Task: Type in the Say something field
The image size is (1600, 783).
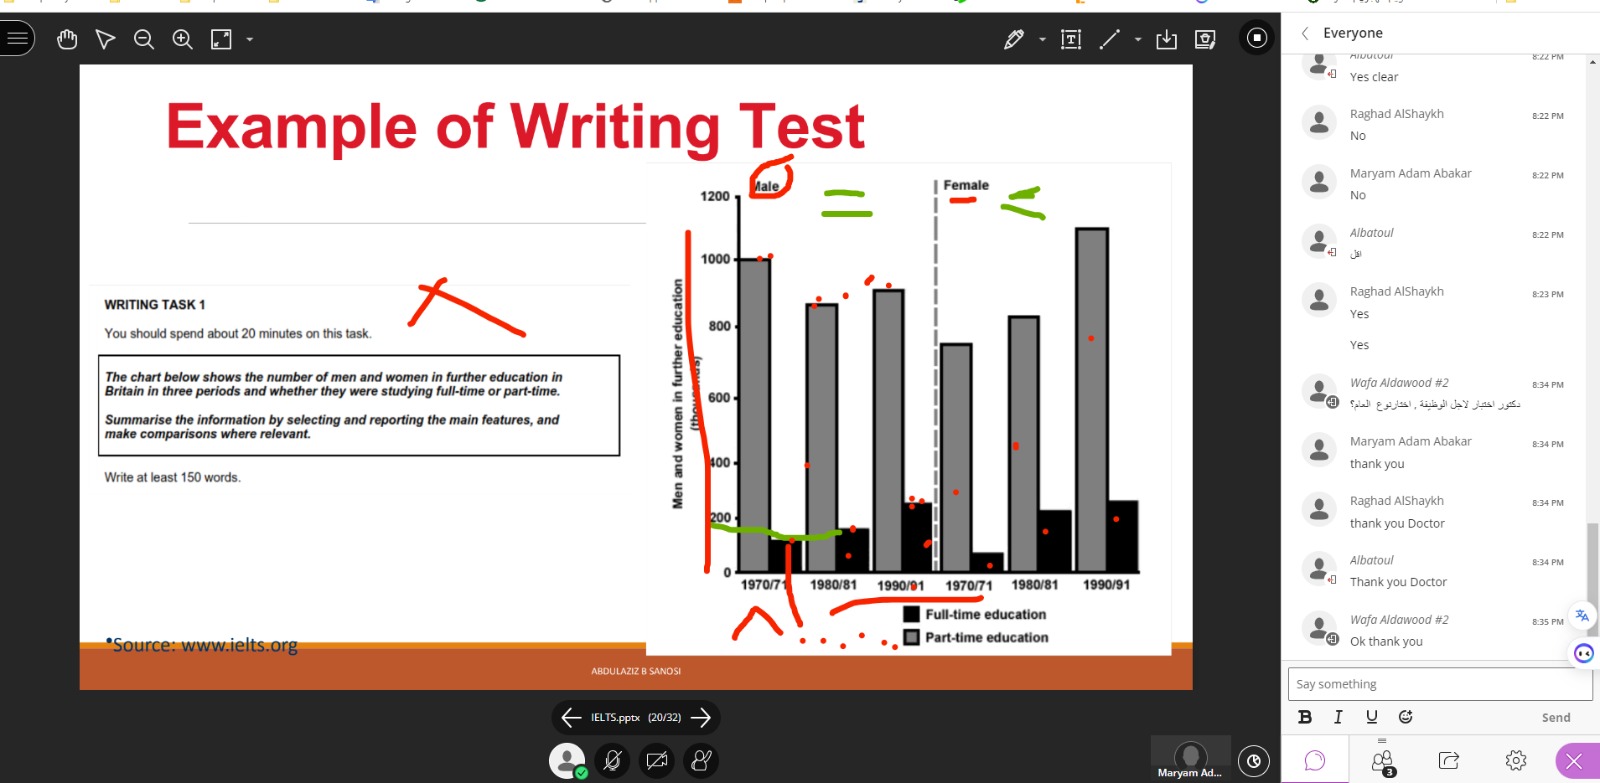Action: pos(1438,684)
